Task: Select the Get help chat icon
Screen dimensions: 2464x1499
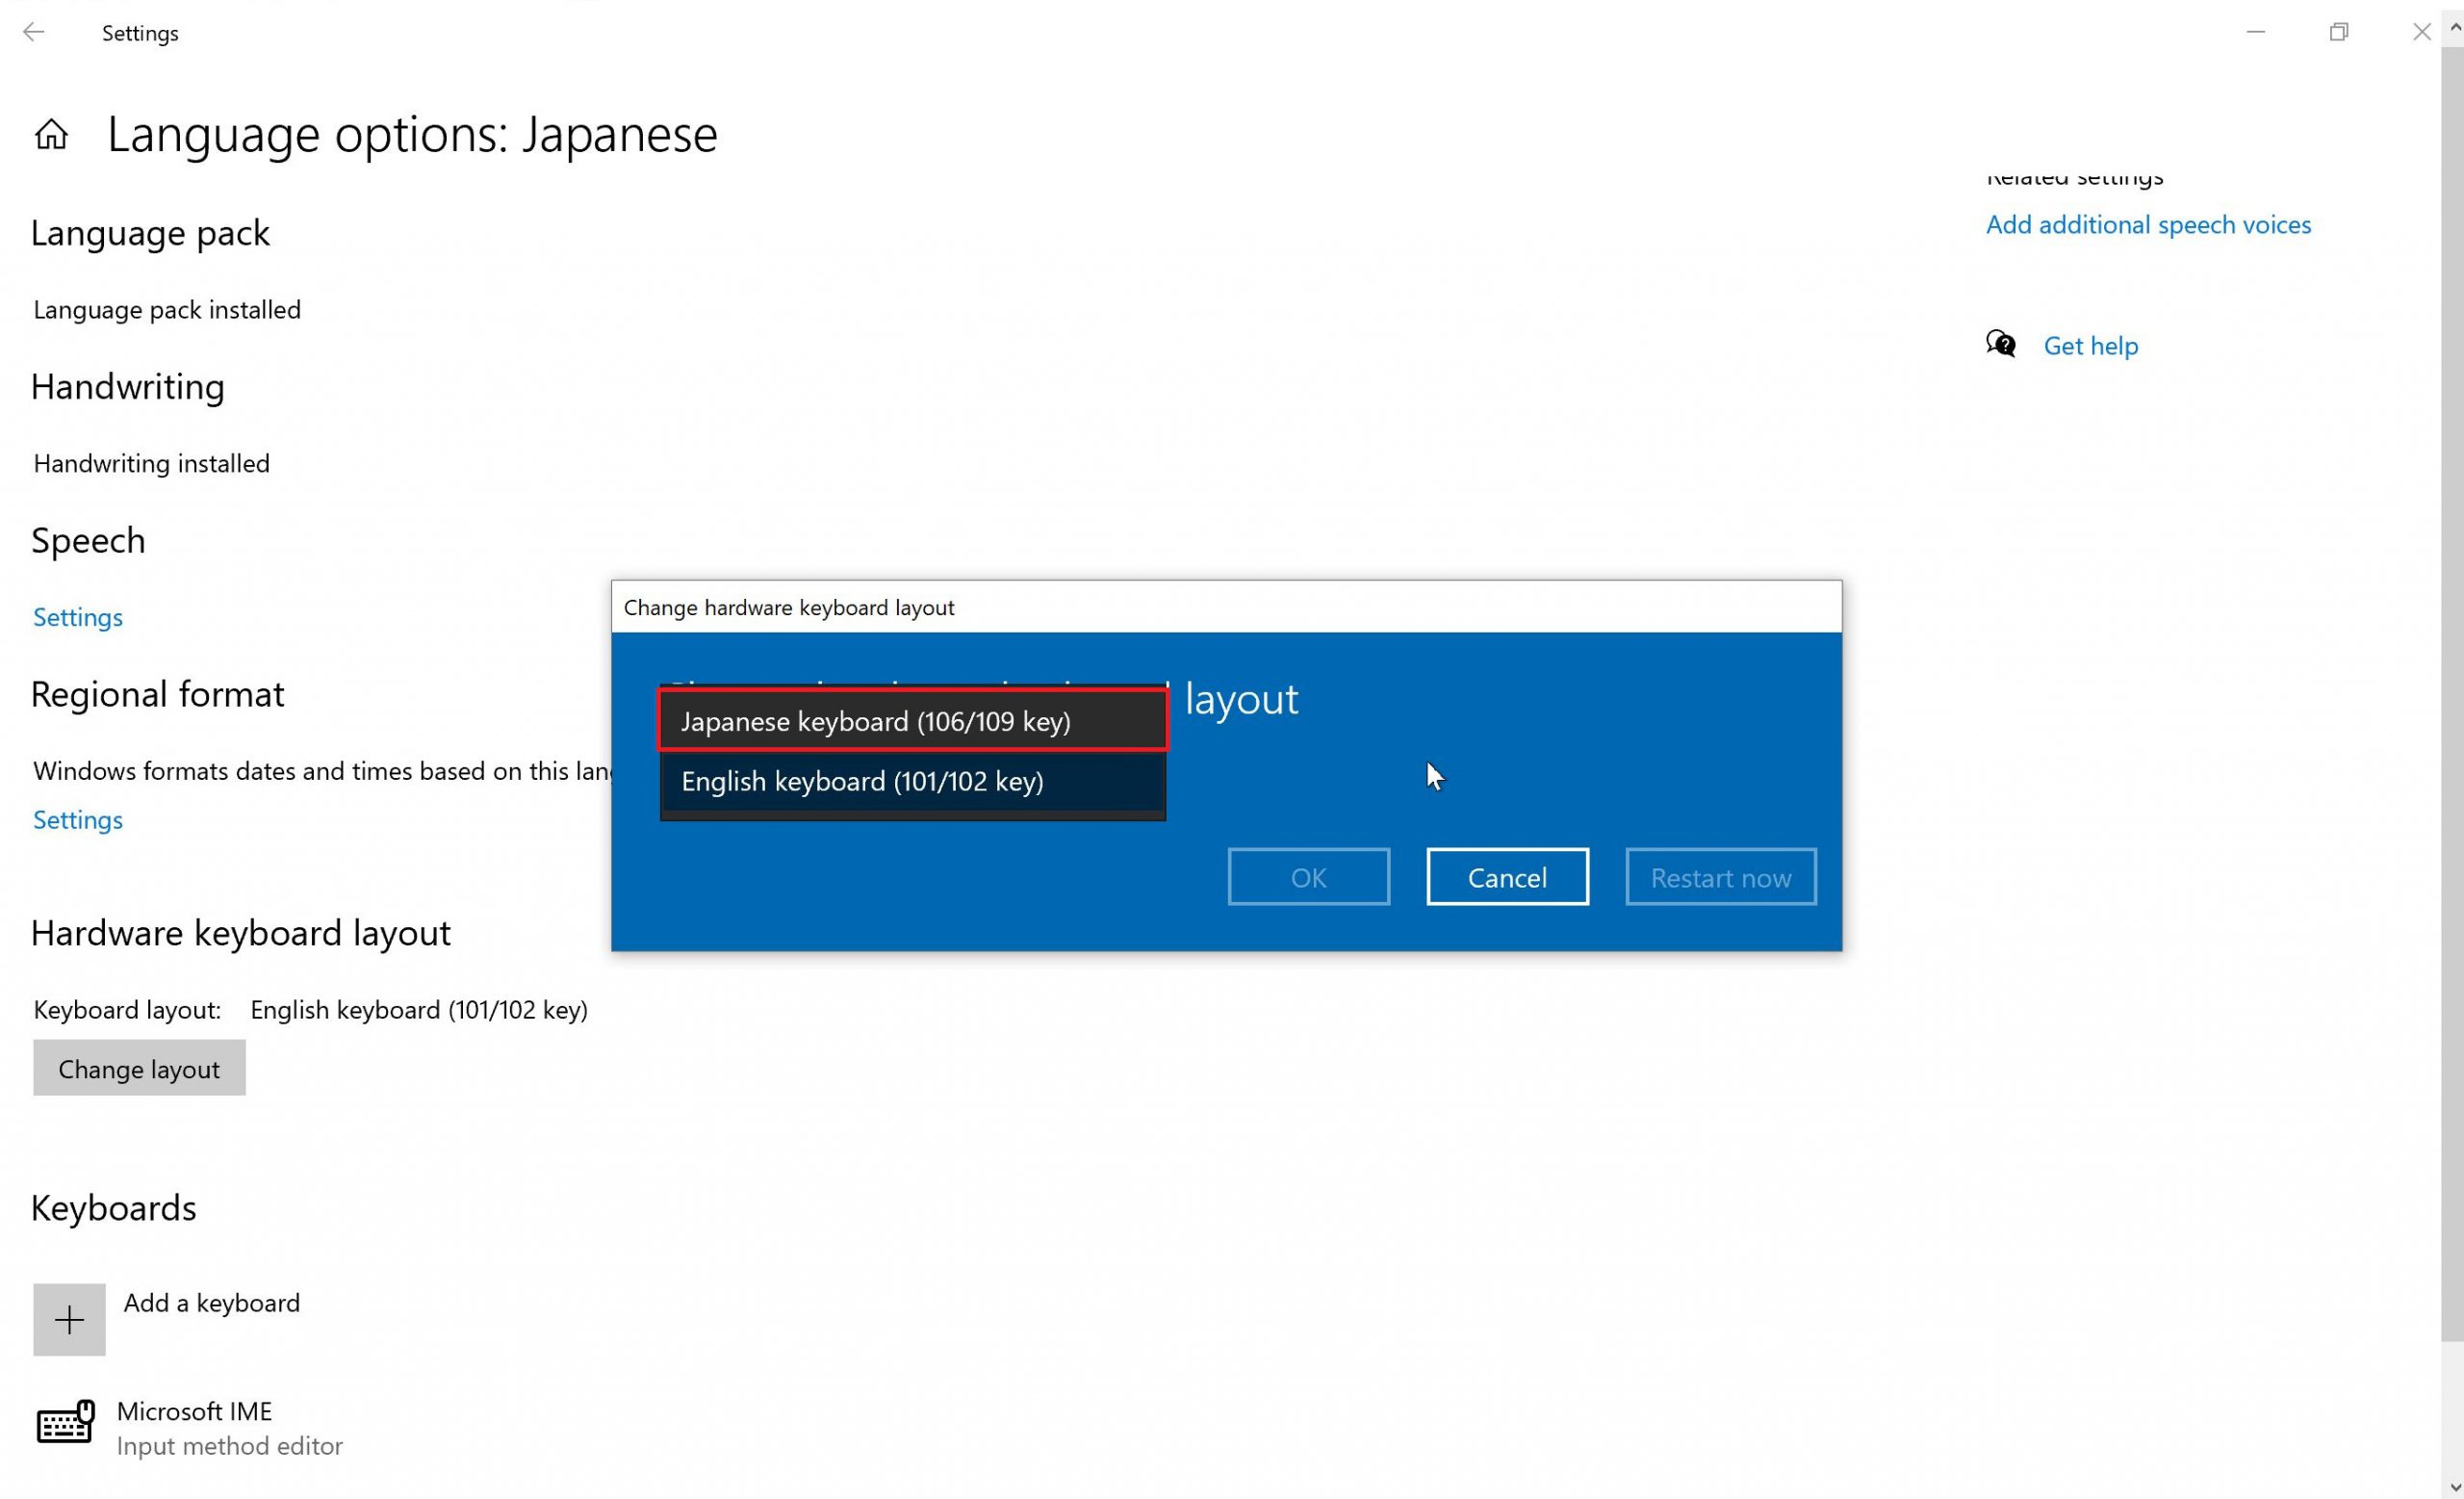Action: point(2001,346)
